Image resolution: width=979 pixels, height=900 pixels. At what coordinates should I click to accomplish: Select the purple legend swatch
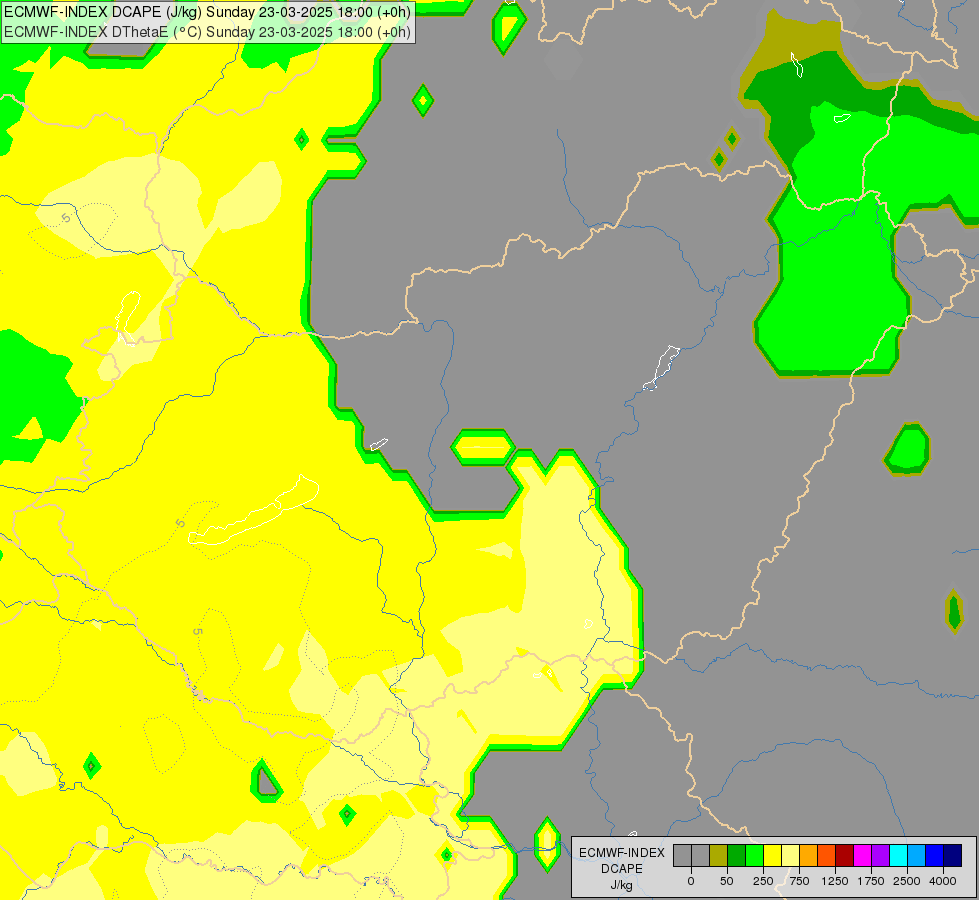[880, 856]
